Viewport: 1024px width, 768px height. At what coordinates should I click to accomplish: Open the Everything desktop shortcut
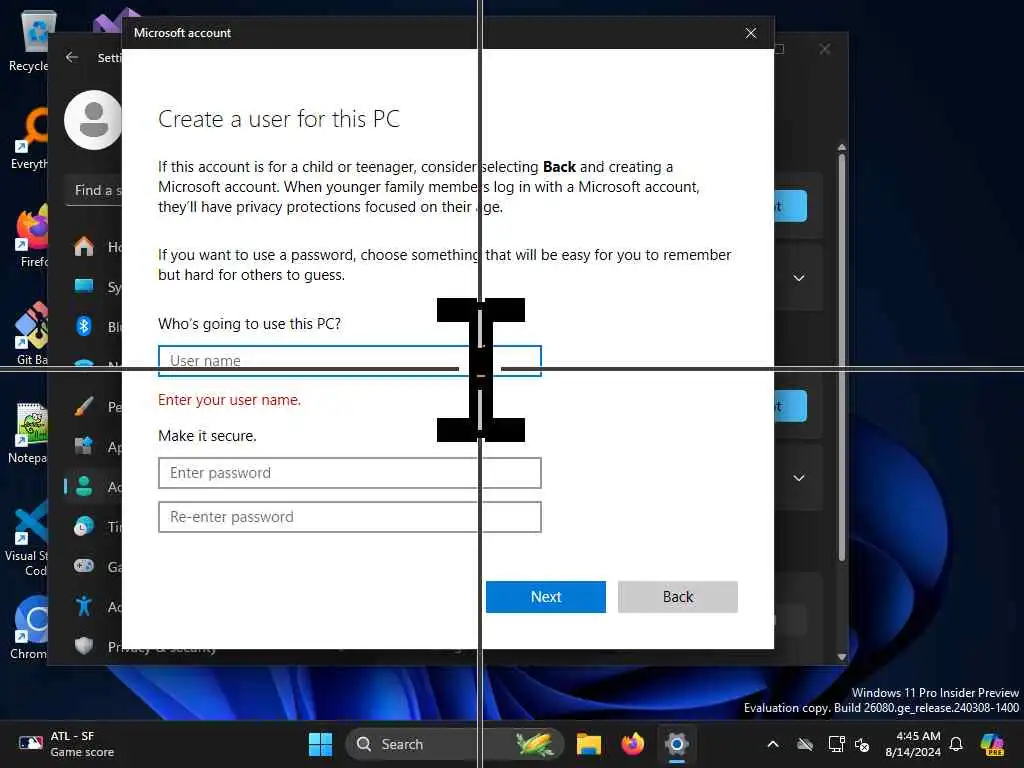(x=29, y=138)
